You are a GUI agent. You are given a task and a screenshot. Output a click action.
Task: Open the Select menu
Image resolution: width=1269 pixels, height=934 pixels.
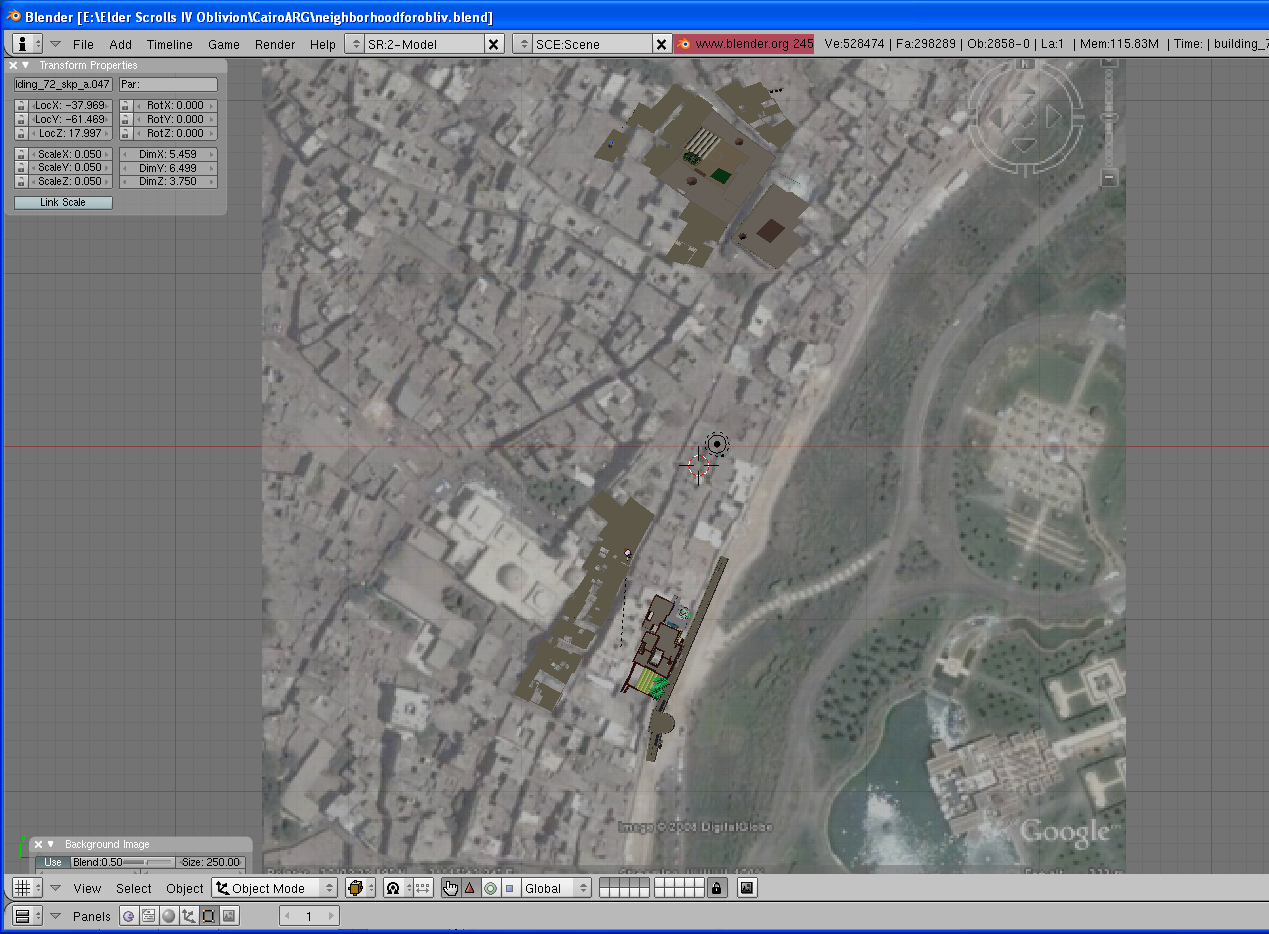tap(134, 888)
